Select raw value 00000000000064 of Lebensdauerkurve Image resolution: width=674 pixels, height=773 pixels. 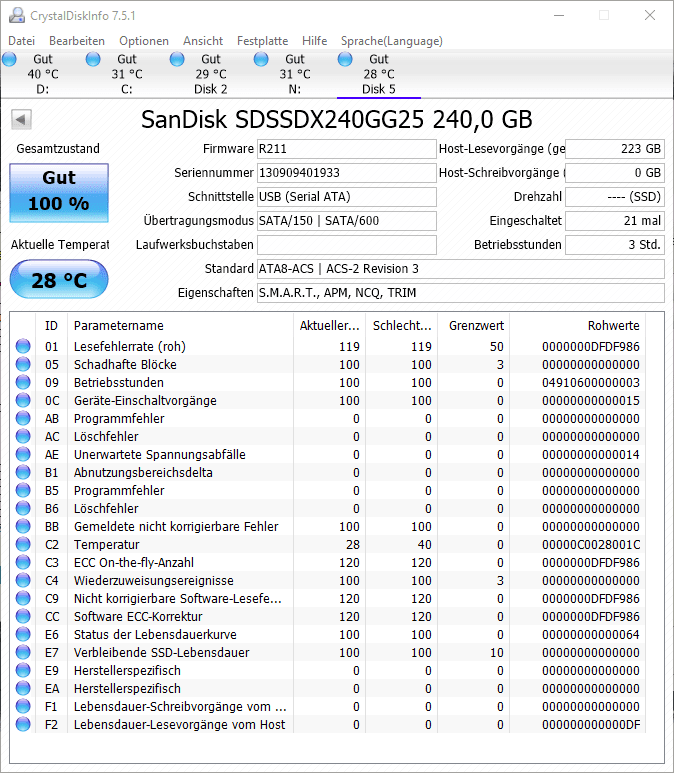click(591, 634)
